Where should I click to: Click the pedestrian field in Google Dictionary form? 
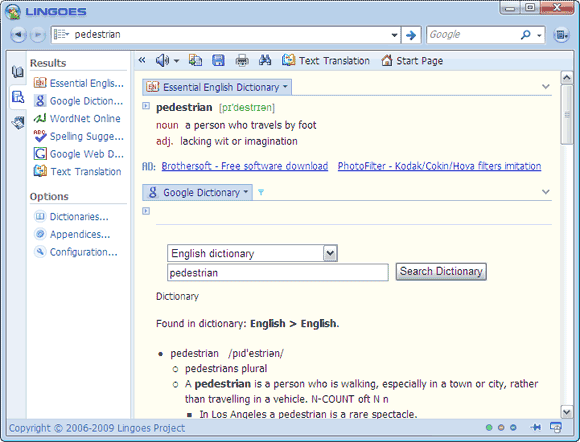click(278, 273)
